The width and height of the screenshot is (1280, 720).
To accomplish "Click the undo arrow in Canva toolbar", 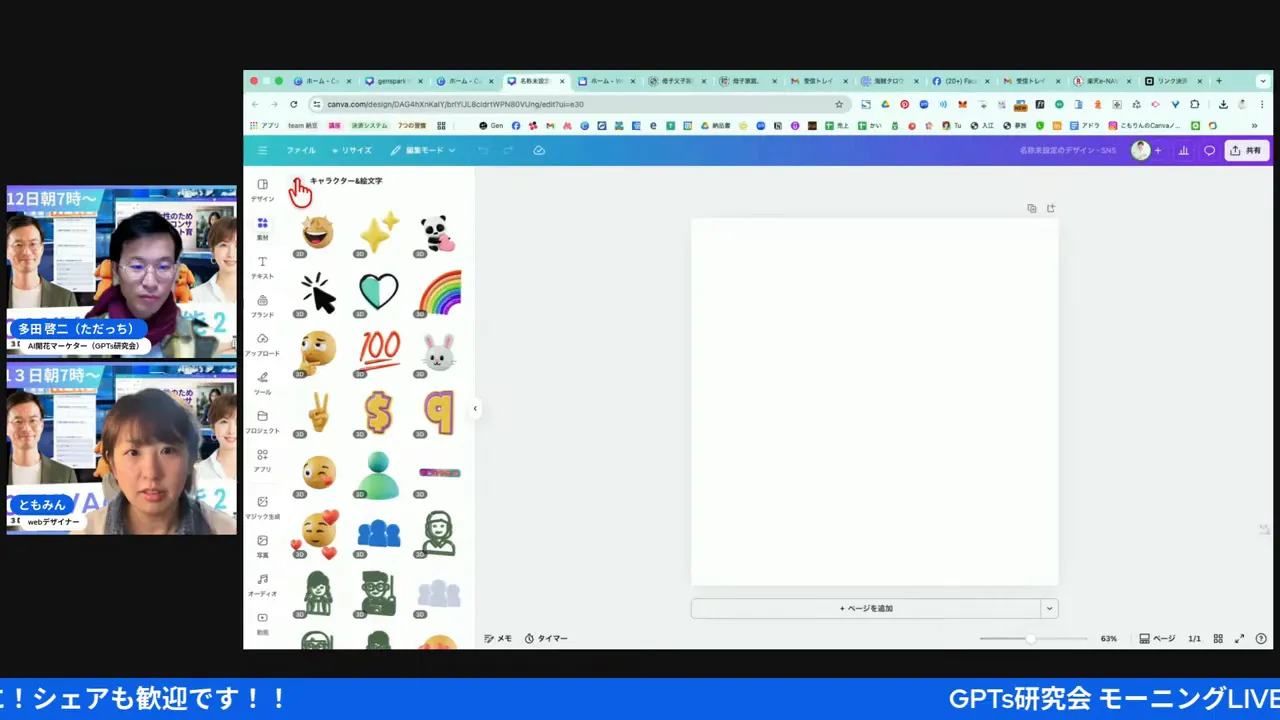I will point(483,150).
